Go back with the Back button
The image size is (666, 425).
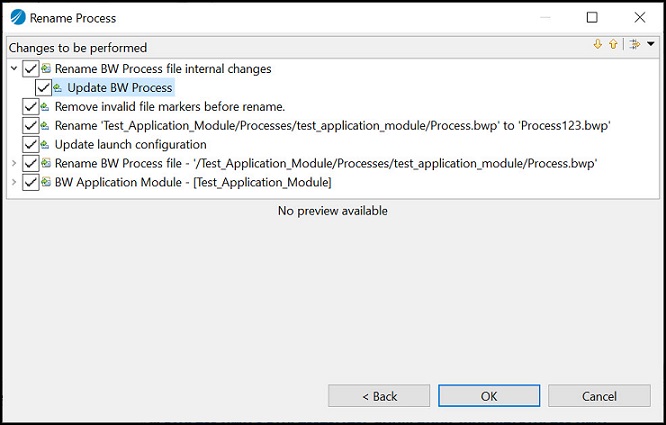click(x=379, y=396)
